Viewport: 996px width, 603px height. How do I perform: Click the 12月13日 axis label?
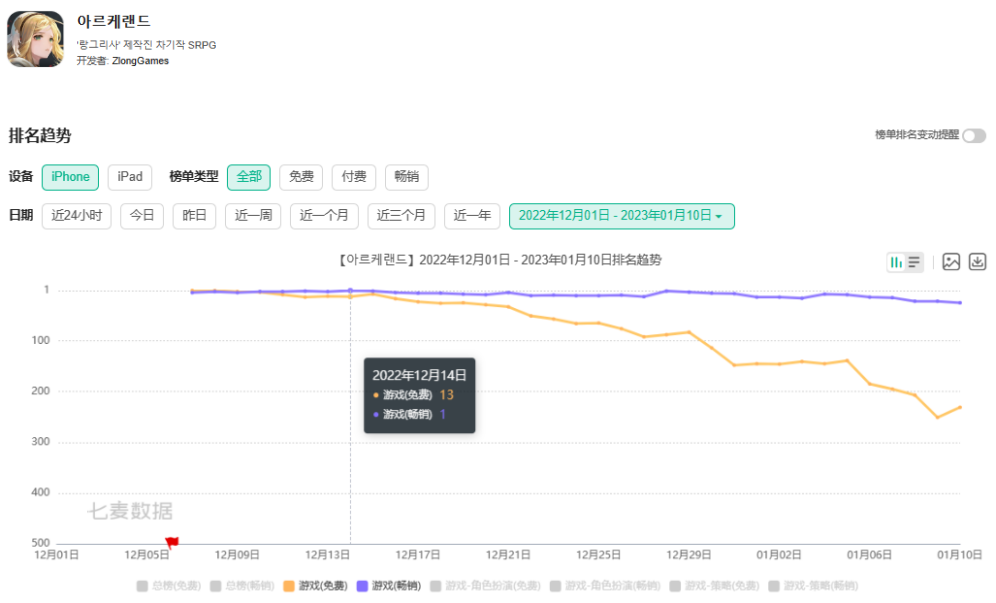tap(327, 555)
